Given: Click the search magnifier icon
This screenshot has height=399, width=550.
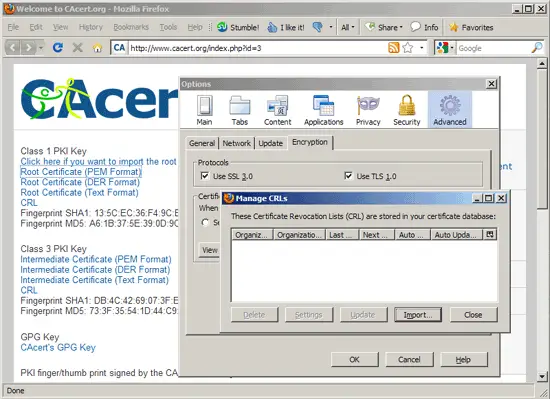Looking at the screenshot, I should click(537, 48).
